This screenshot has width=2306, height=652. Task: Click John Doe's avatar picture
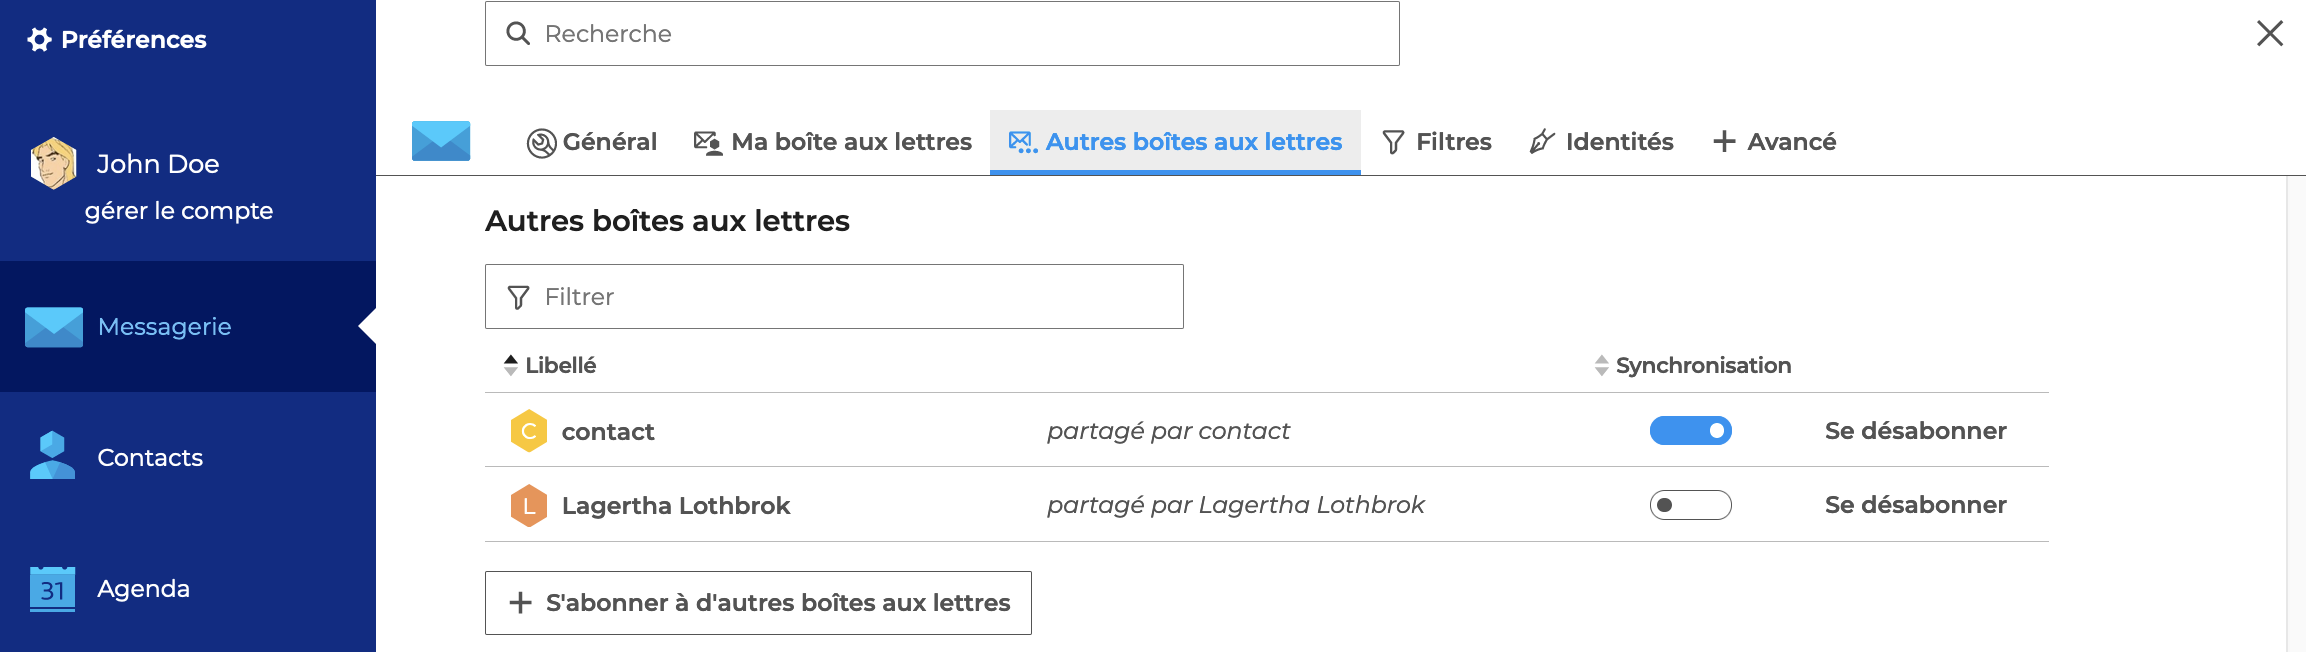pos(54,163)
